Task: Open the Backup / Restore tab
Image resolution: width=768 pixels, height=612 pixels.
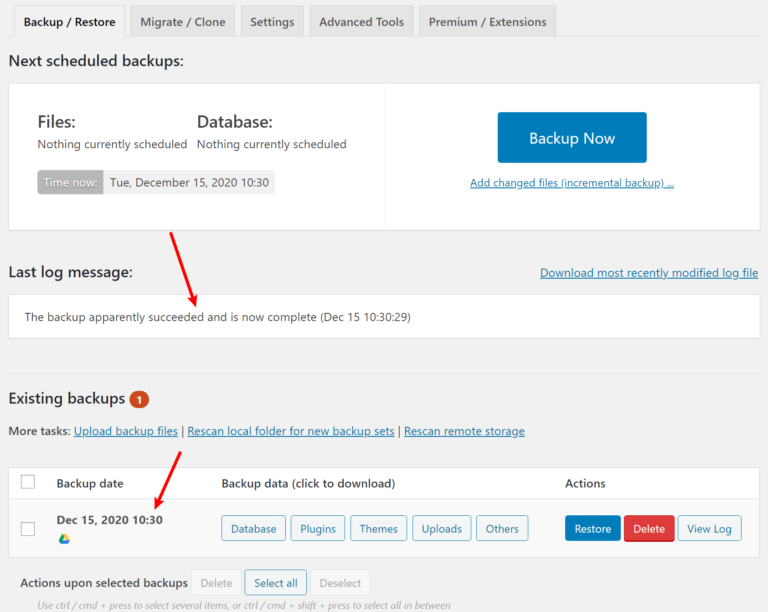Action: tap(70, 22)
